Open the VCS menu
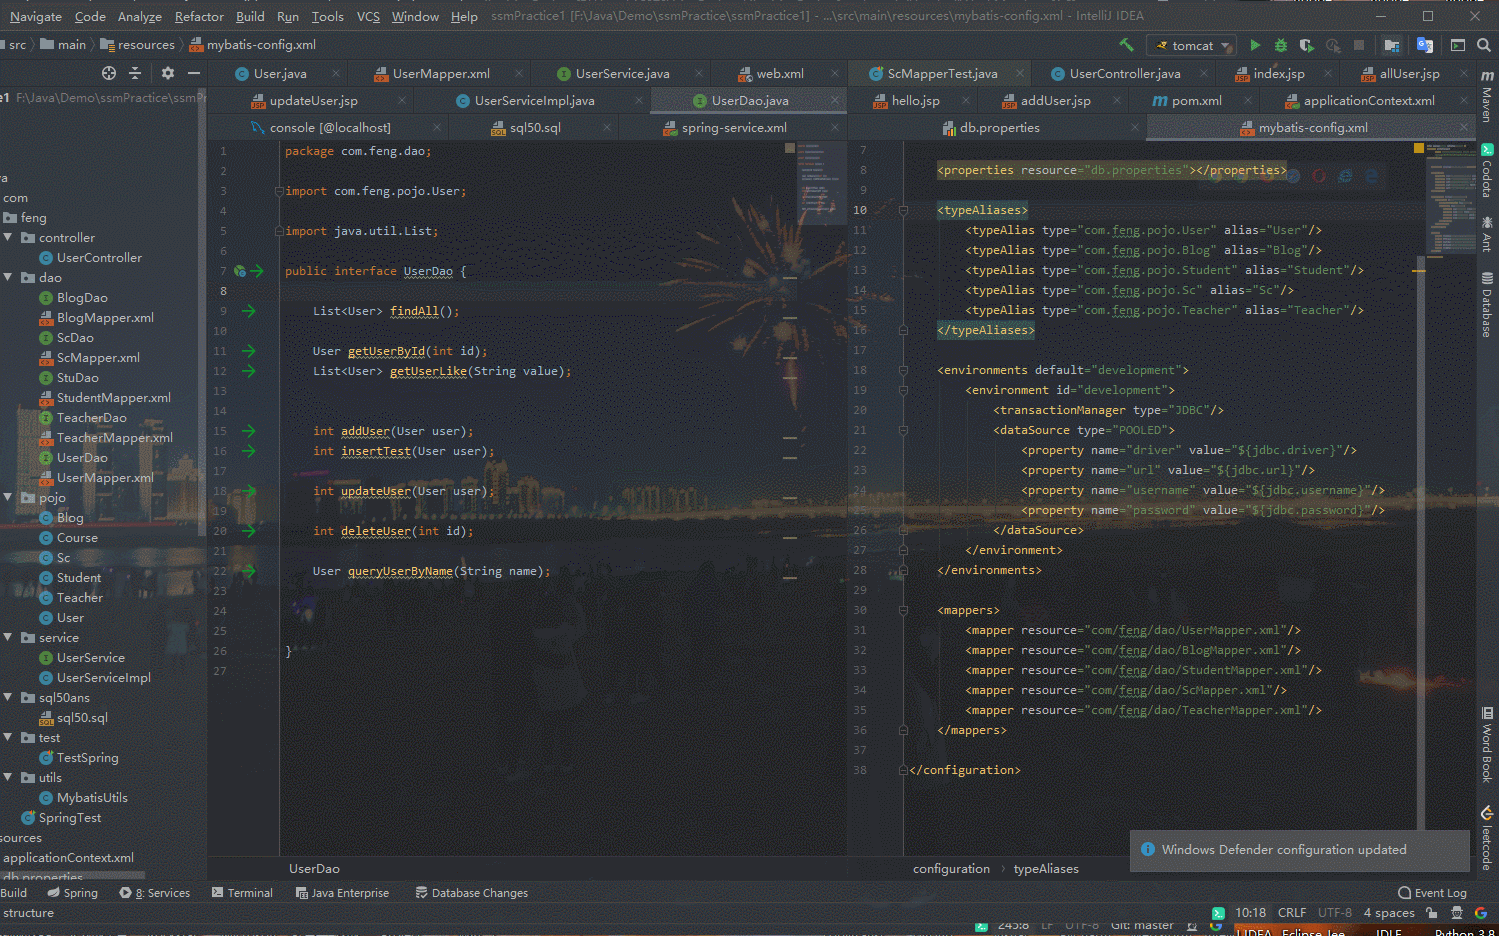 [368, 16]
